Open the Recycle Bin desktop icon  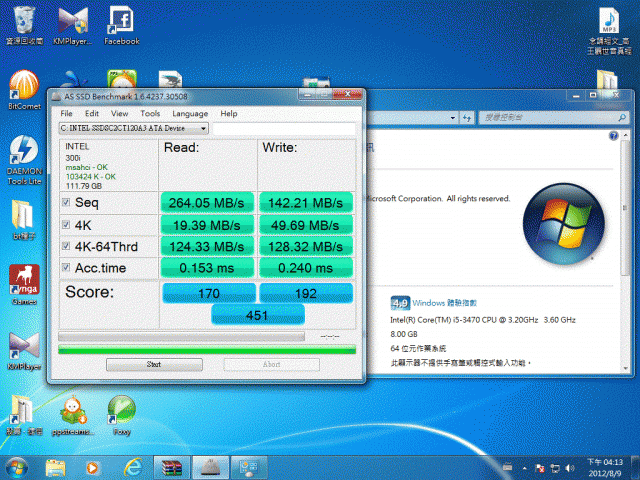[x=24, y=24]
